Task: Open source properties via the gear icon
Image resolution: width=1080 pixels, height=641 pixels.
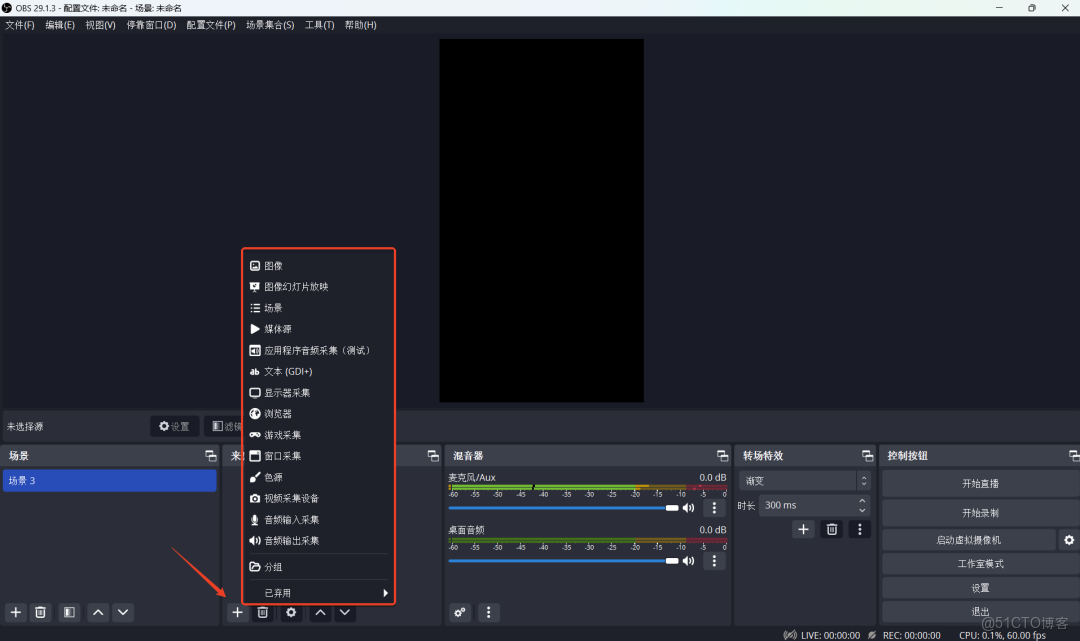Action: (x=290, y=612)
